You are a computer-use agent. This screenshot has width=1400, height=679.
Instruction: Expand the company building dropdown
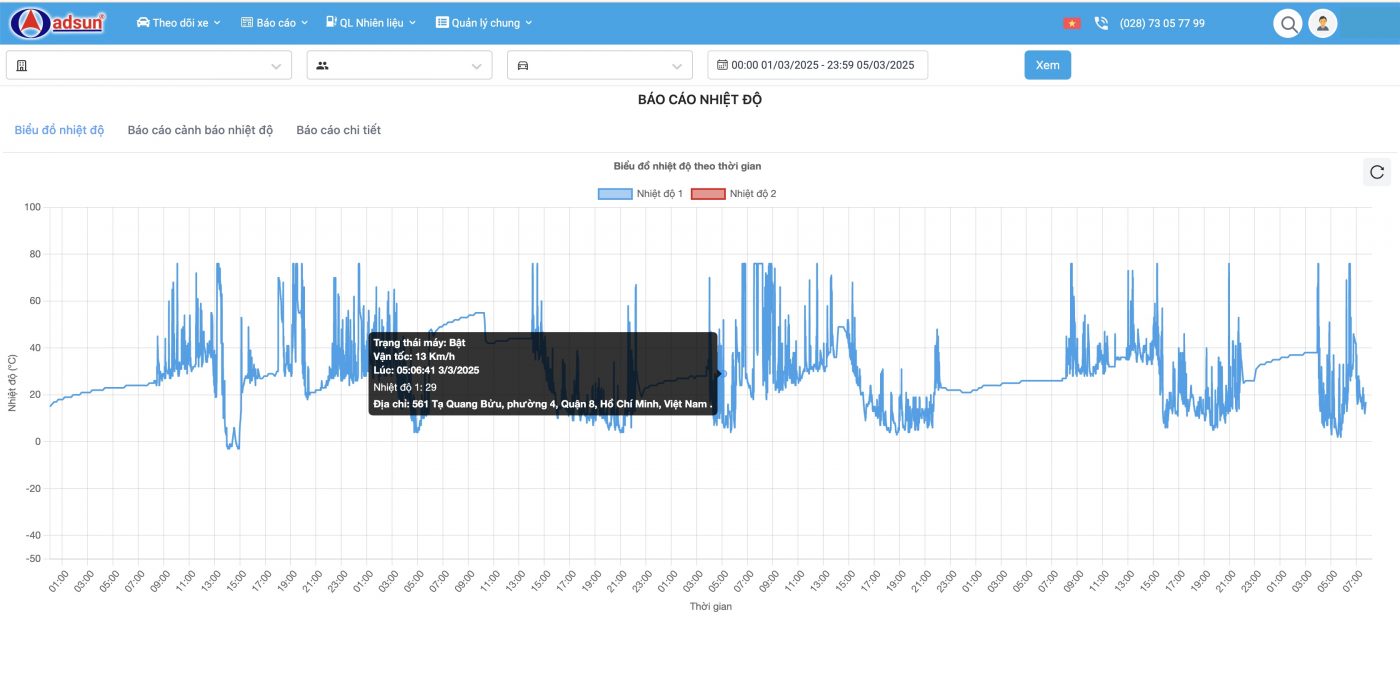(x=148, y=65)
